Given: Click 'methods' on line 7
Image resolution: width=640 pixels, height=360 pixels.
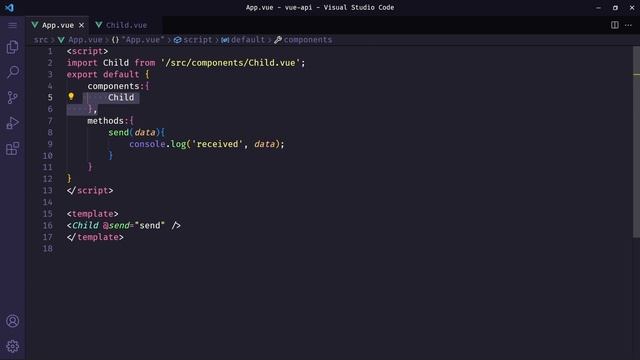Looking at the screenshot, I should coord(105,121).
